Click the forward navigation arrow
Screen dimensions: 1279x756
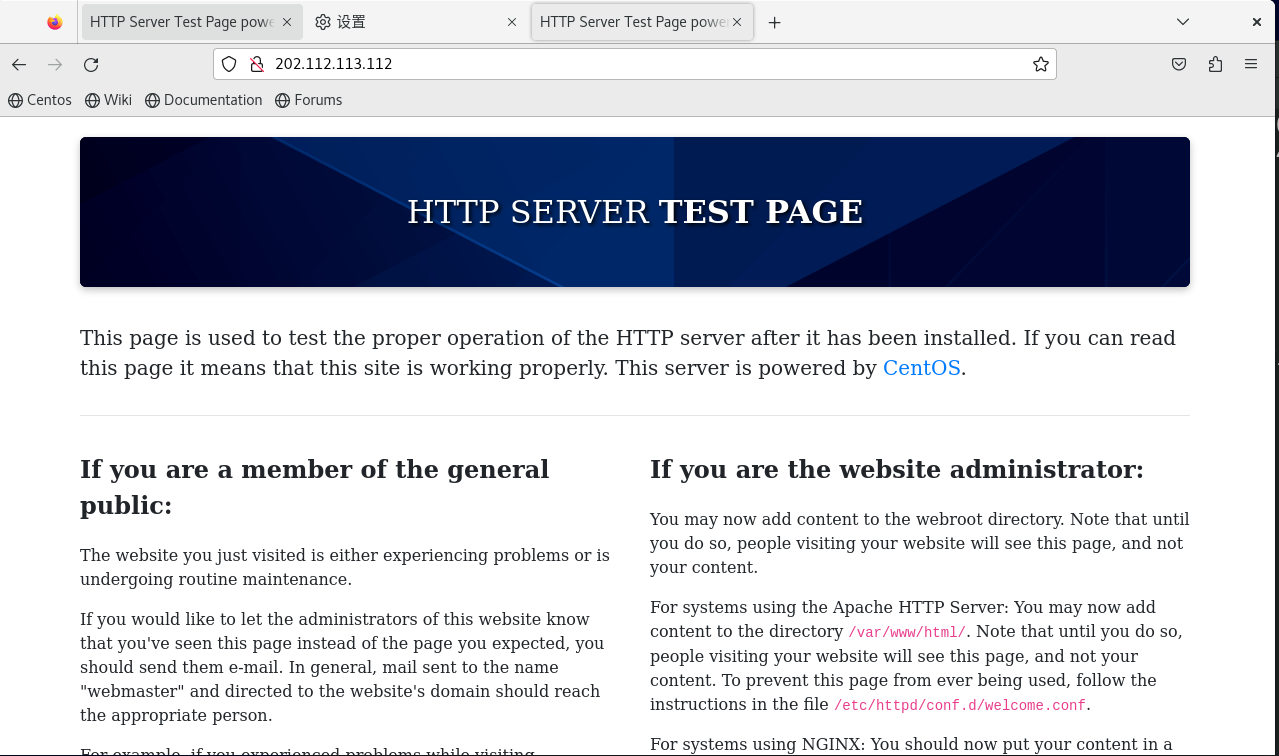[55, 64]
